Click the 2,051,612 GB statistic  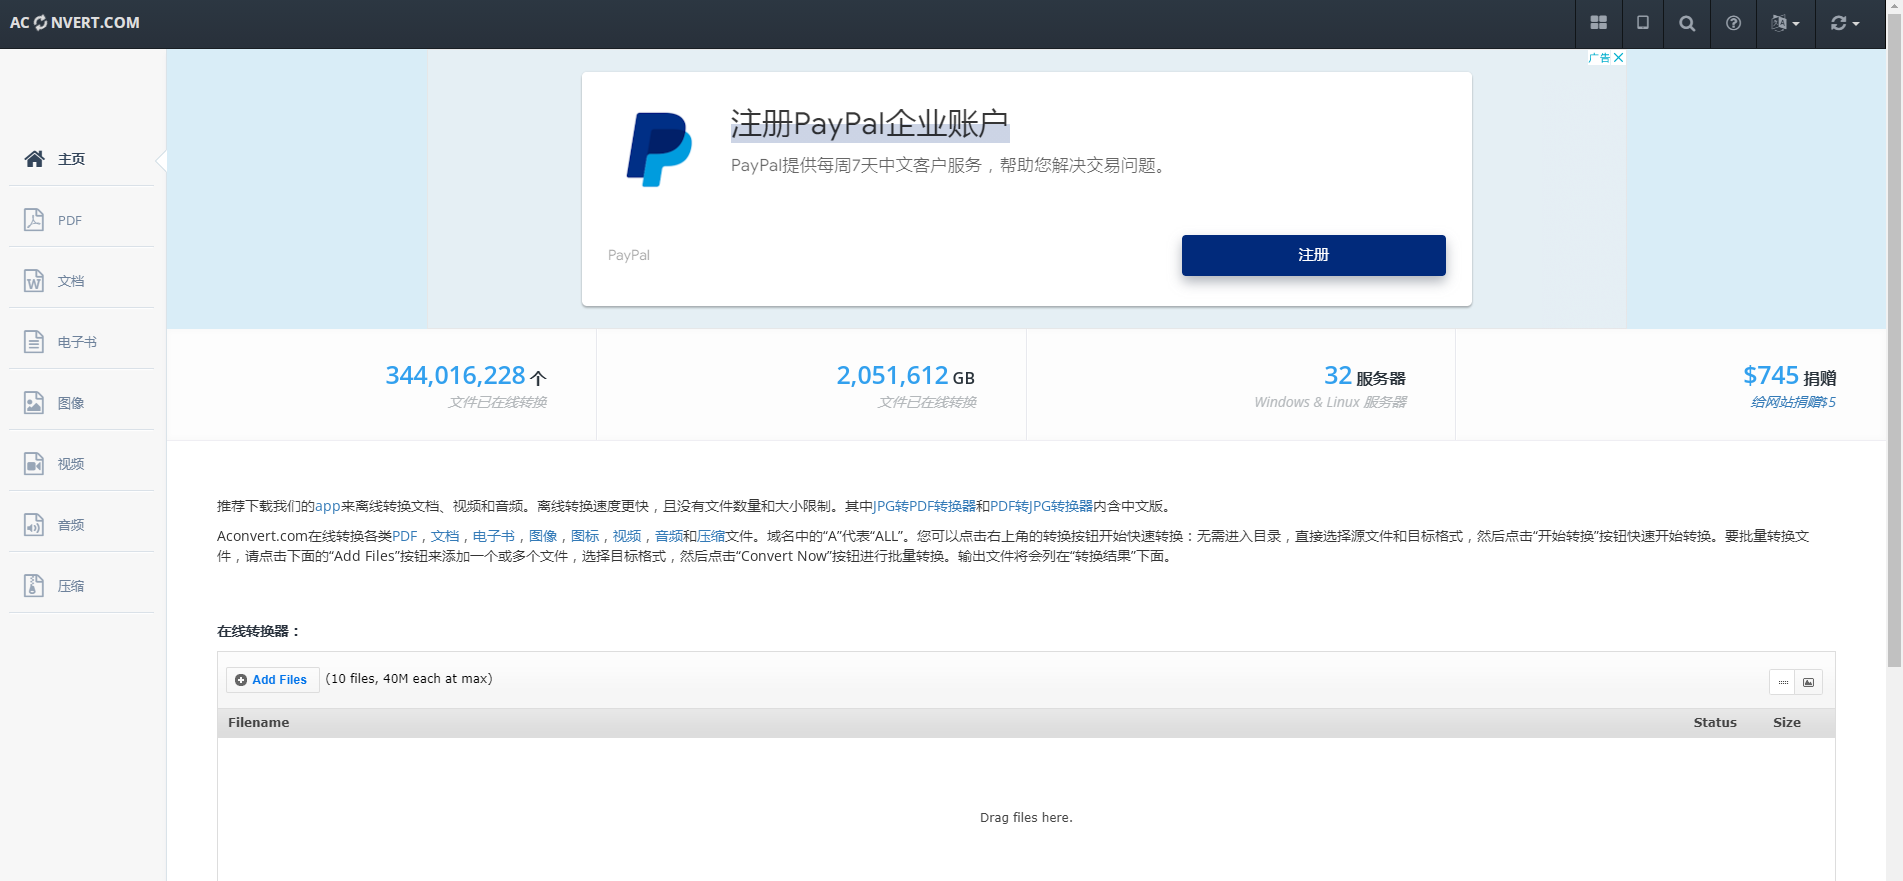(905, 376)
